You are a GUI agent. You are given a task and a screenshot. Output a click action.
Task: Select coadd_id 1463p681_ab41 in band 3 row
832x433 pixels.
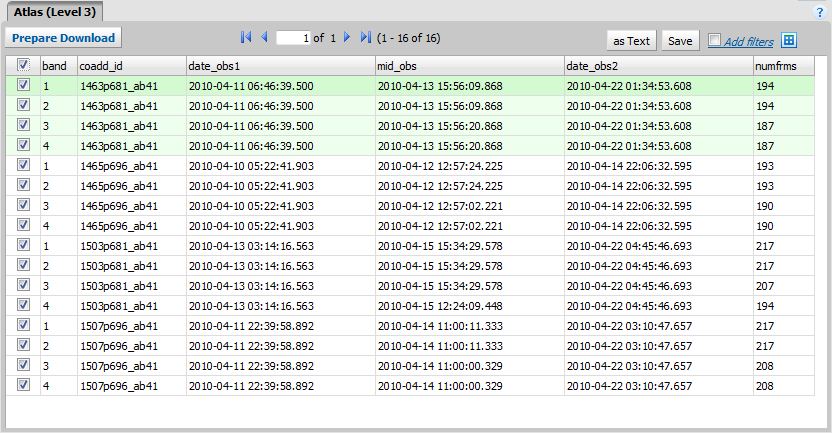click(119, 126)
